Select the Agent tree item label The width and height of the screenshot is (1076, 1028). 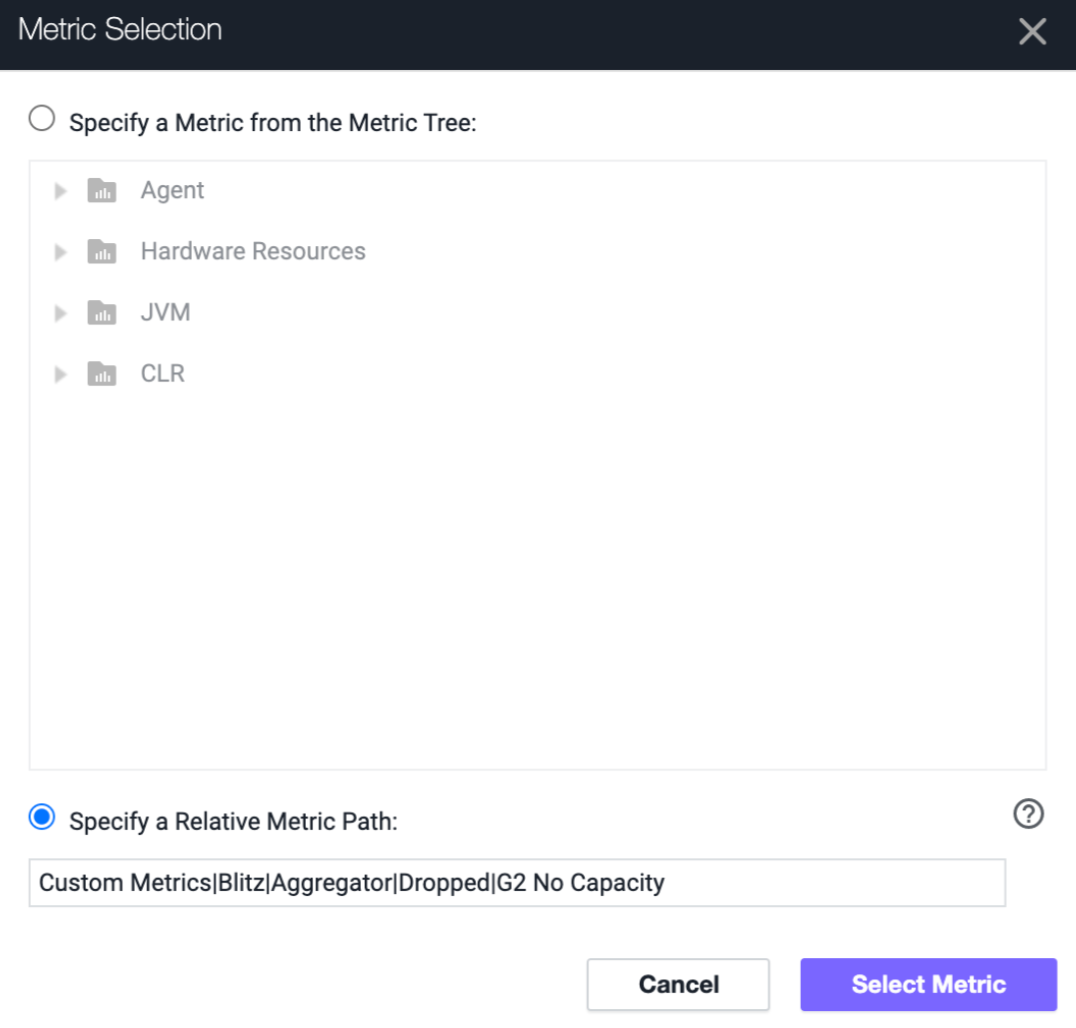point(172,190)
